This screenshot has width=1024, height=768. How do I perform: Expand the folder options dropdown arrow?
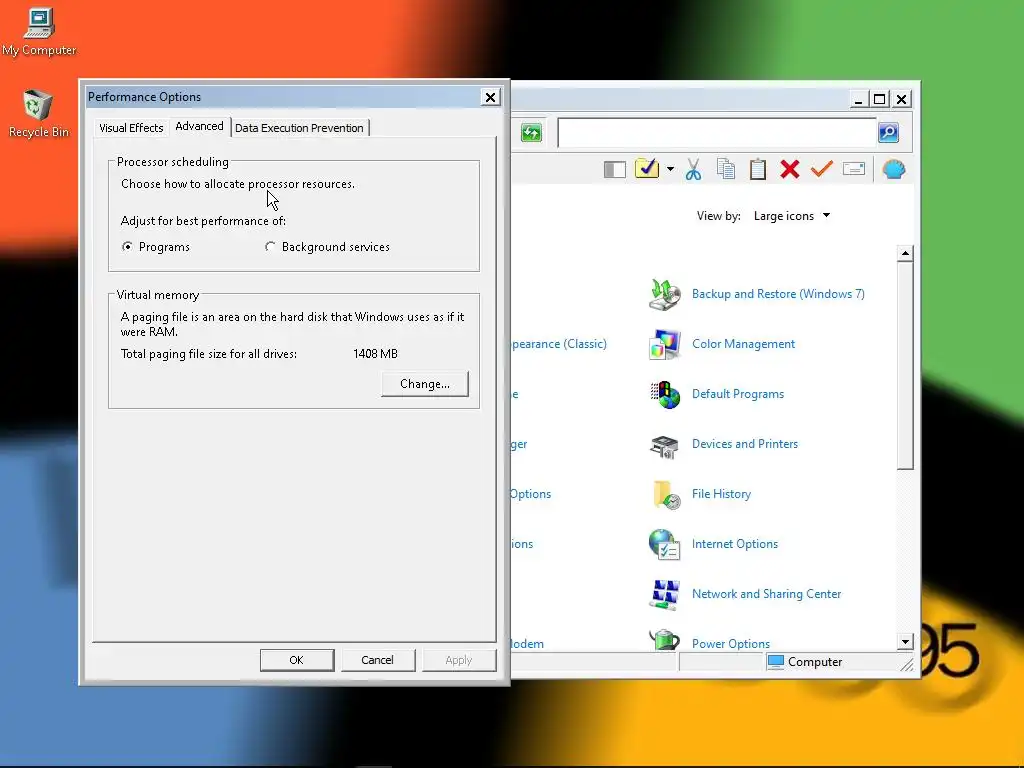(x=670, y=169)
